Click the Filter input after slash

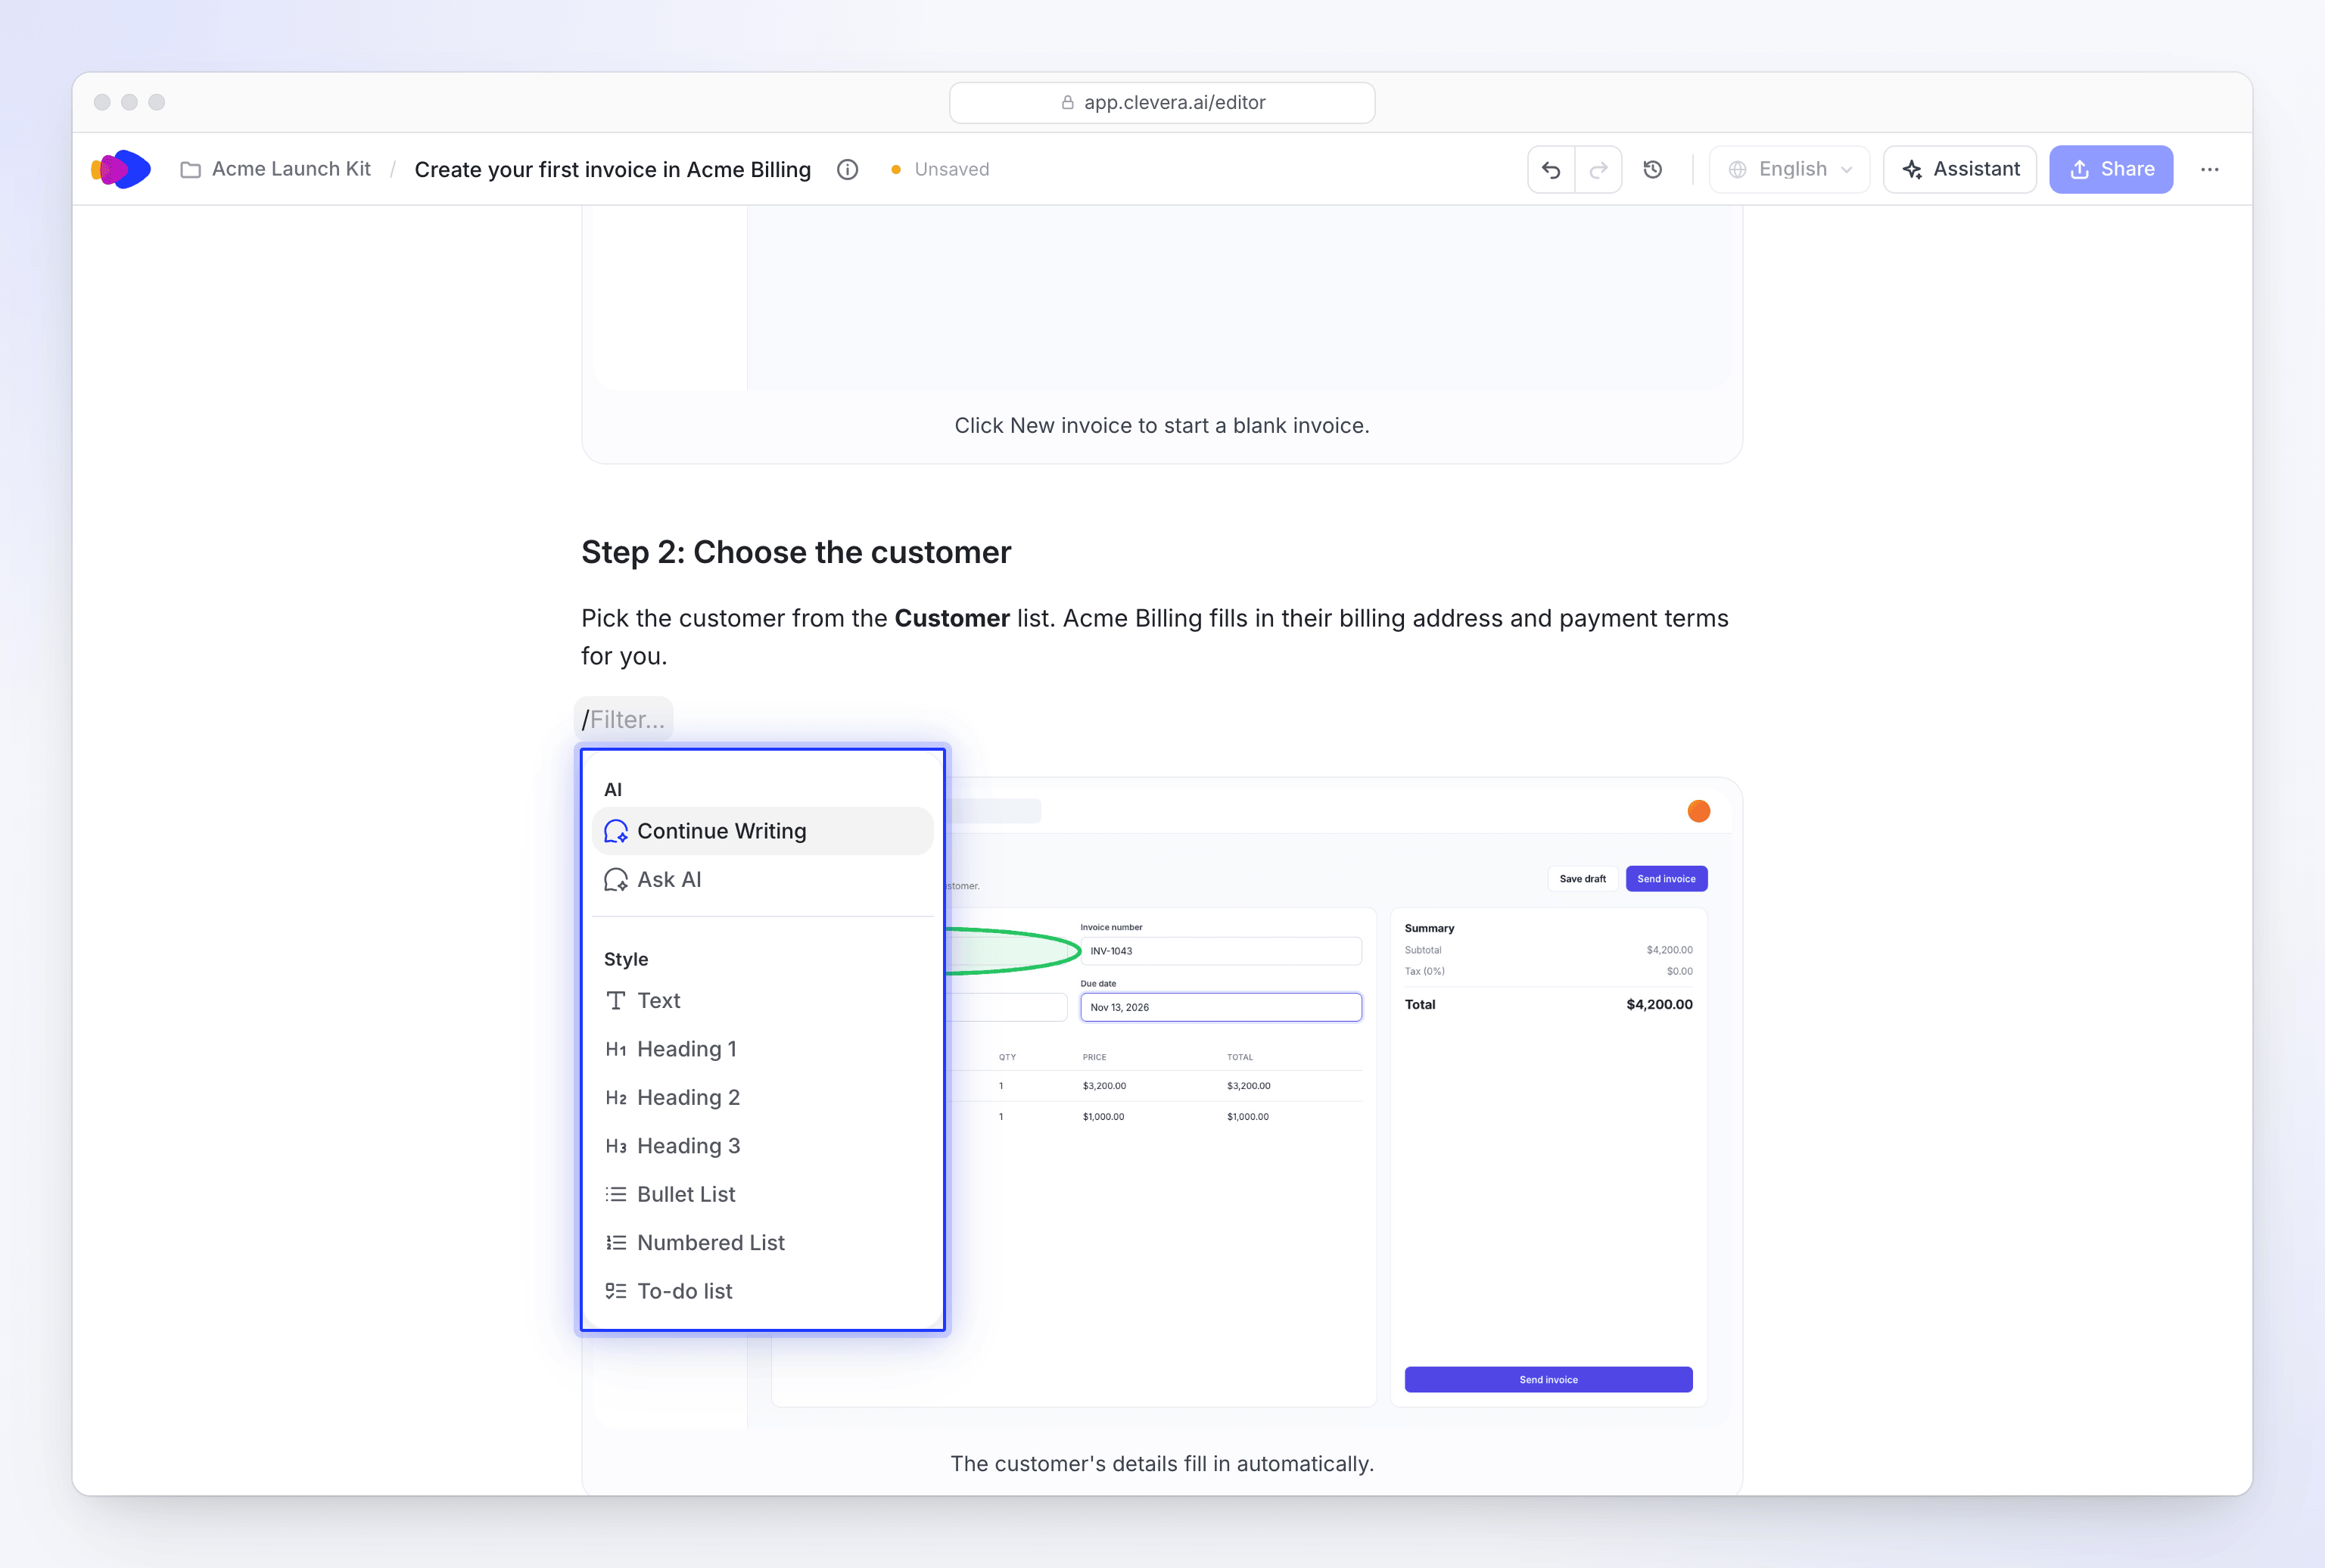(x=624, y=719)
